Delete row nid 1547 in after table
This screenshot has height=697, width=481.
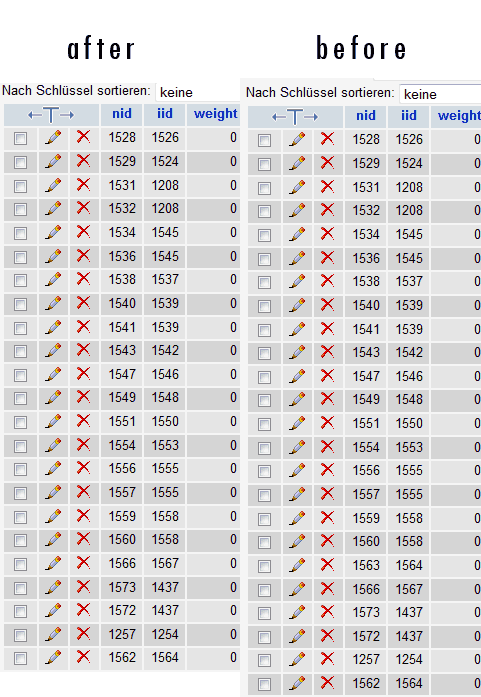tap(83, 374)
